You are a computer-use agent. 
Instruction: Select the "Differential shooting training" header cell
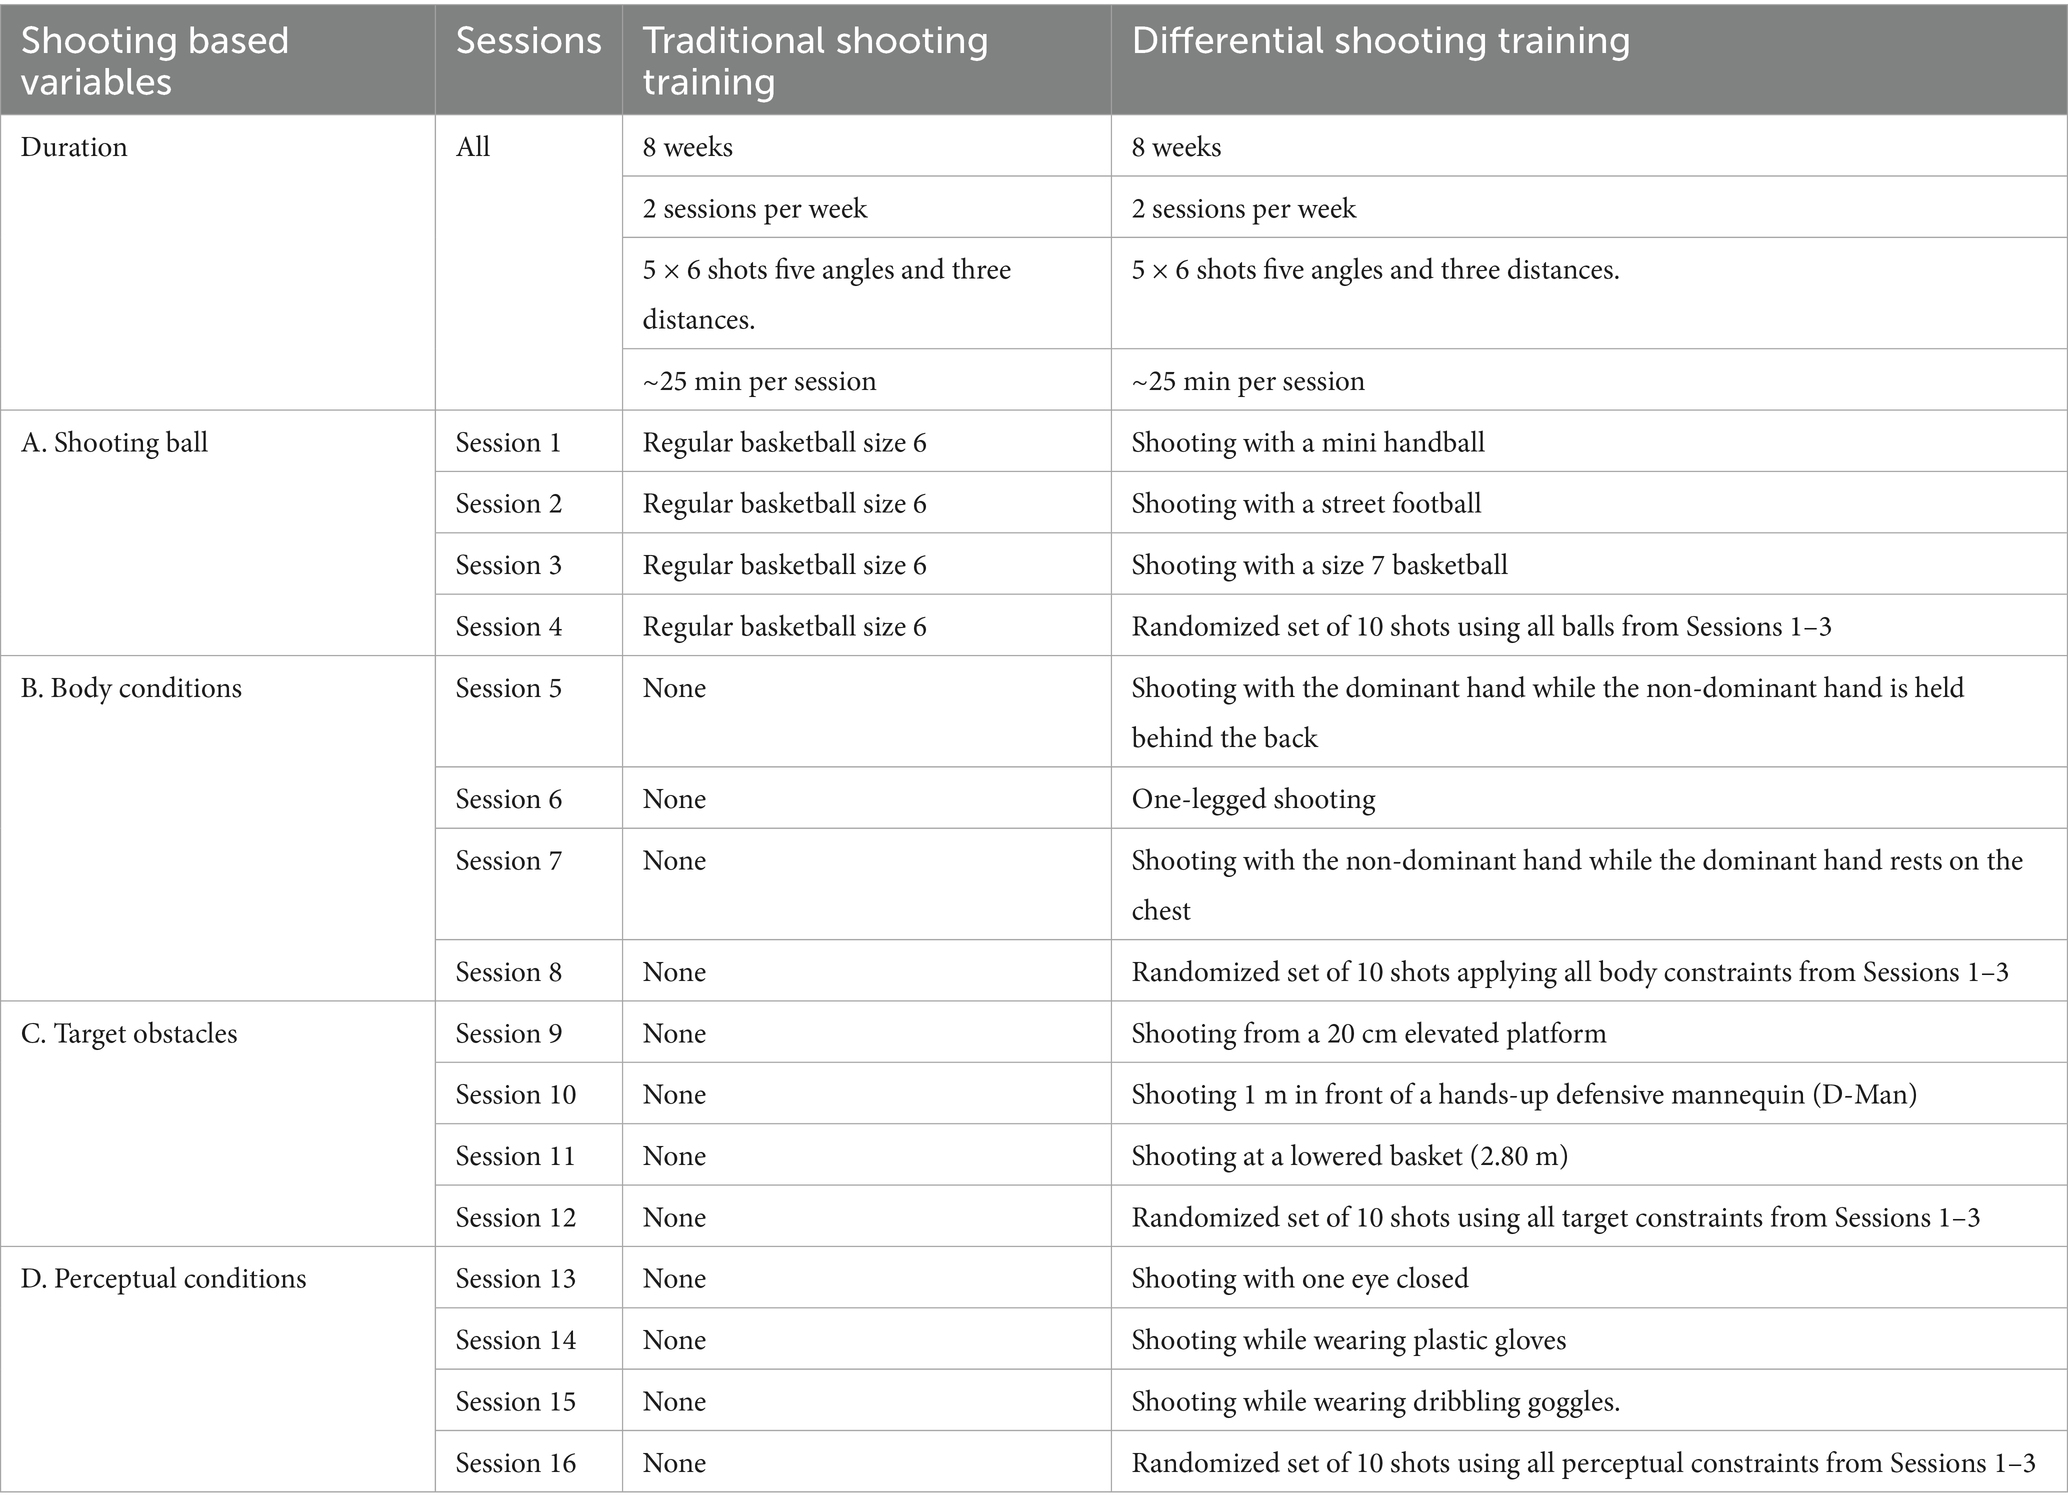[1380, 41]
